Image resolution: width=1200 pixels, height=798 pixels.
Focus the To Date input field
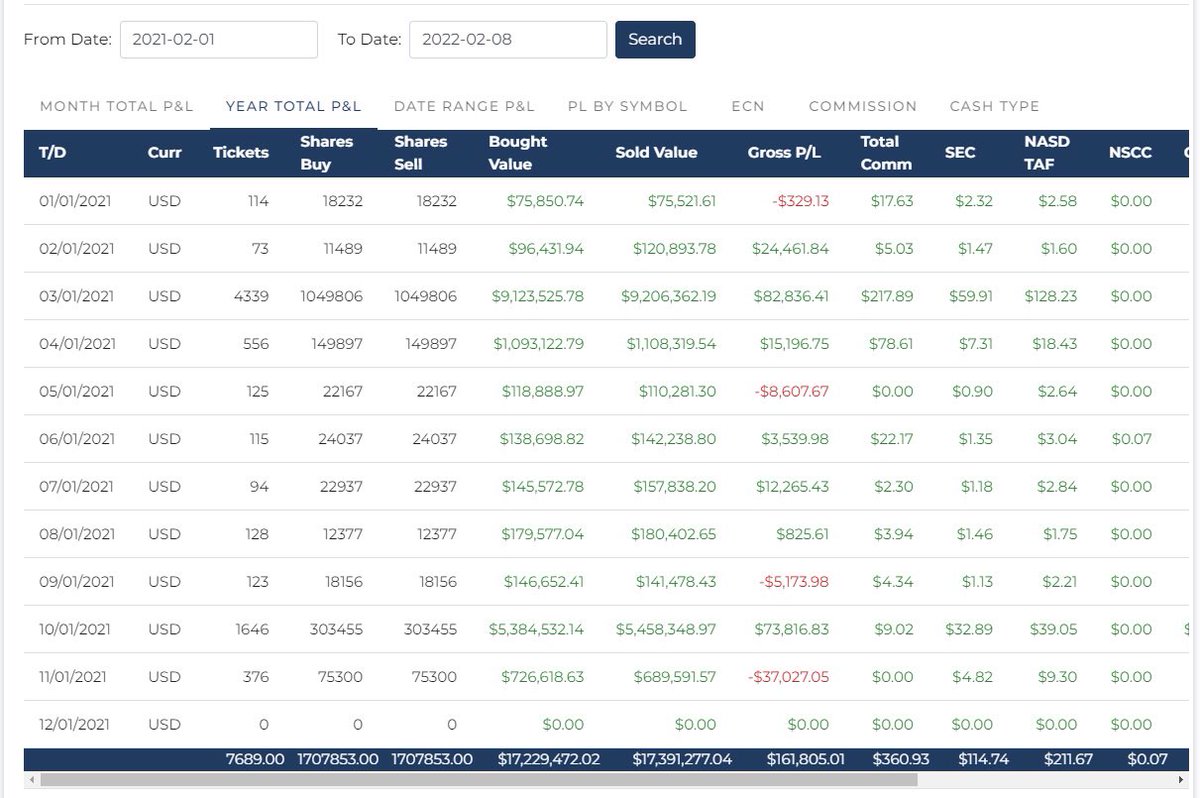[508, 40]
